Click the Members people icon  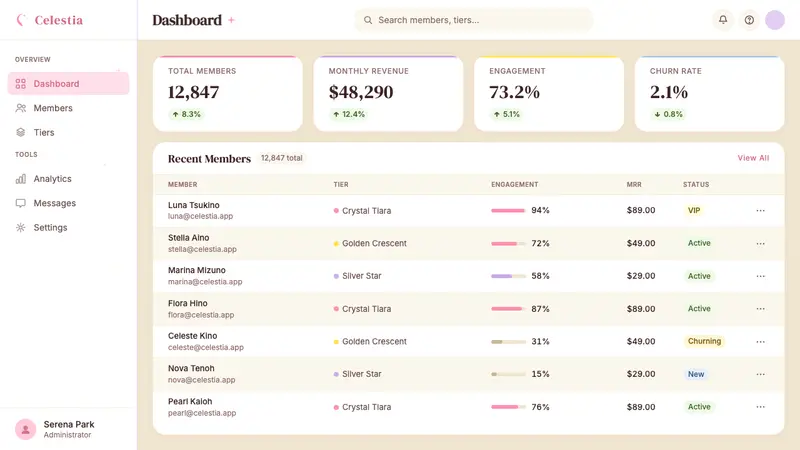(x=20, y=108)
